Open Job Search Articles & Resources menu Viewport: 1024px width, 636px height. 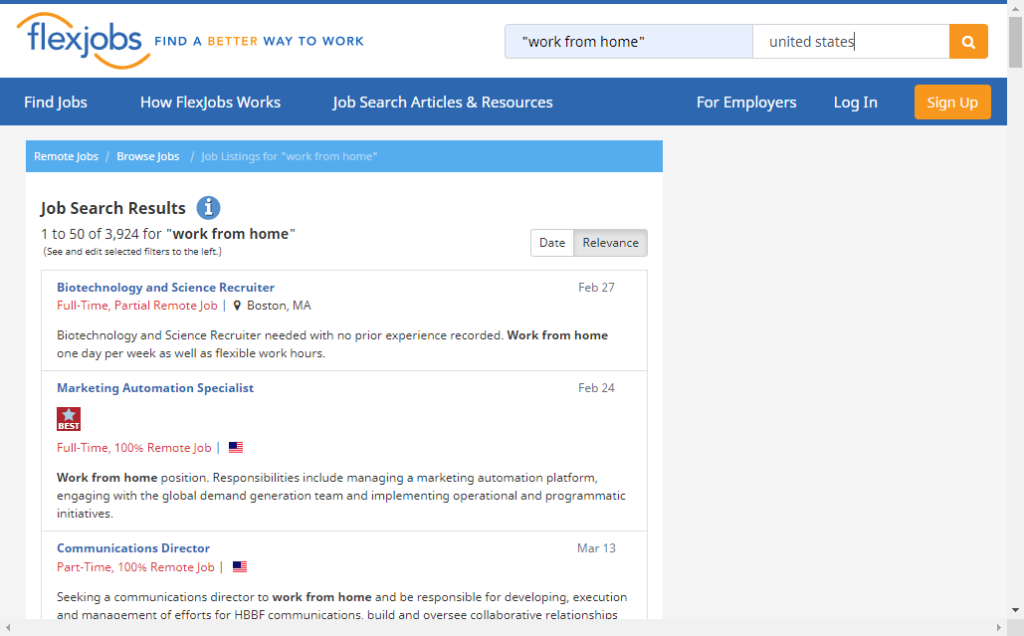pyautogui.click(x=442, y=102)
